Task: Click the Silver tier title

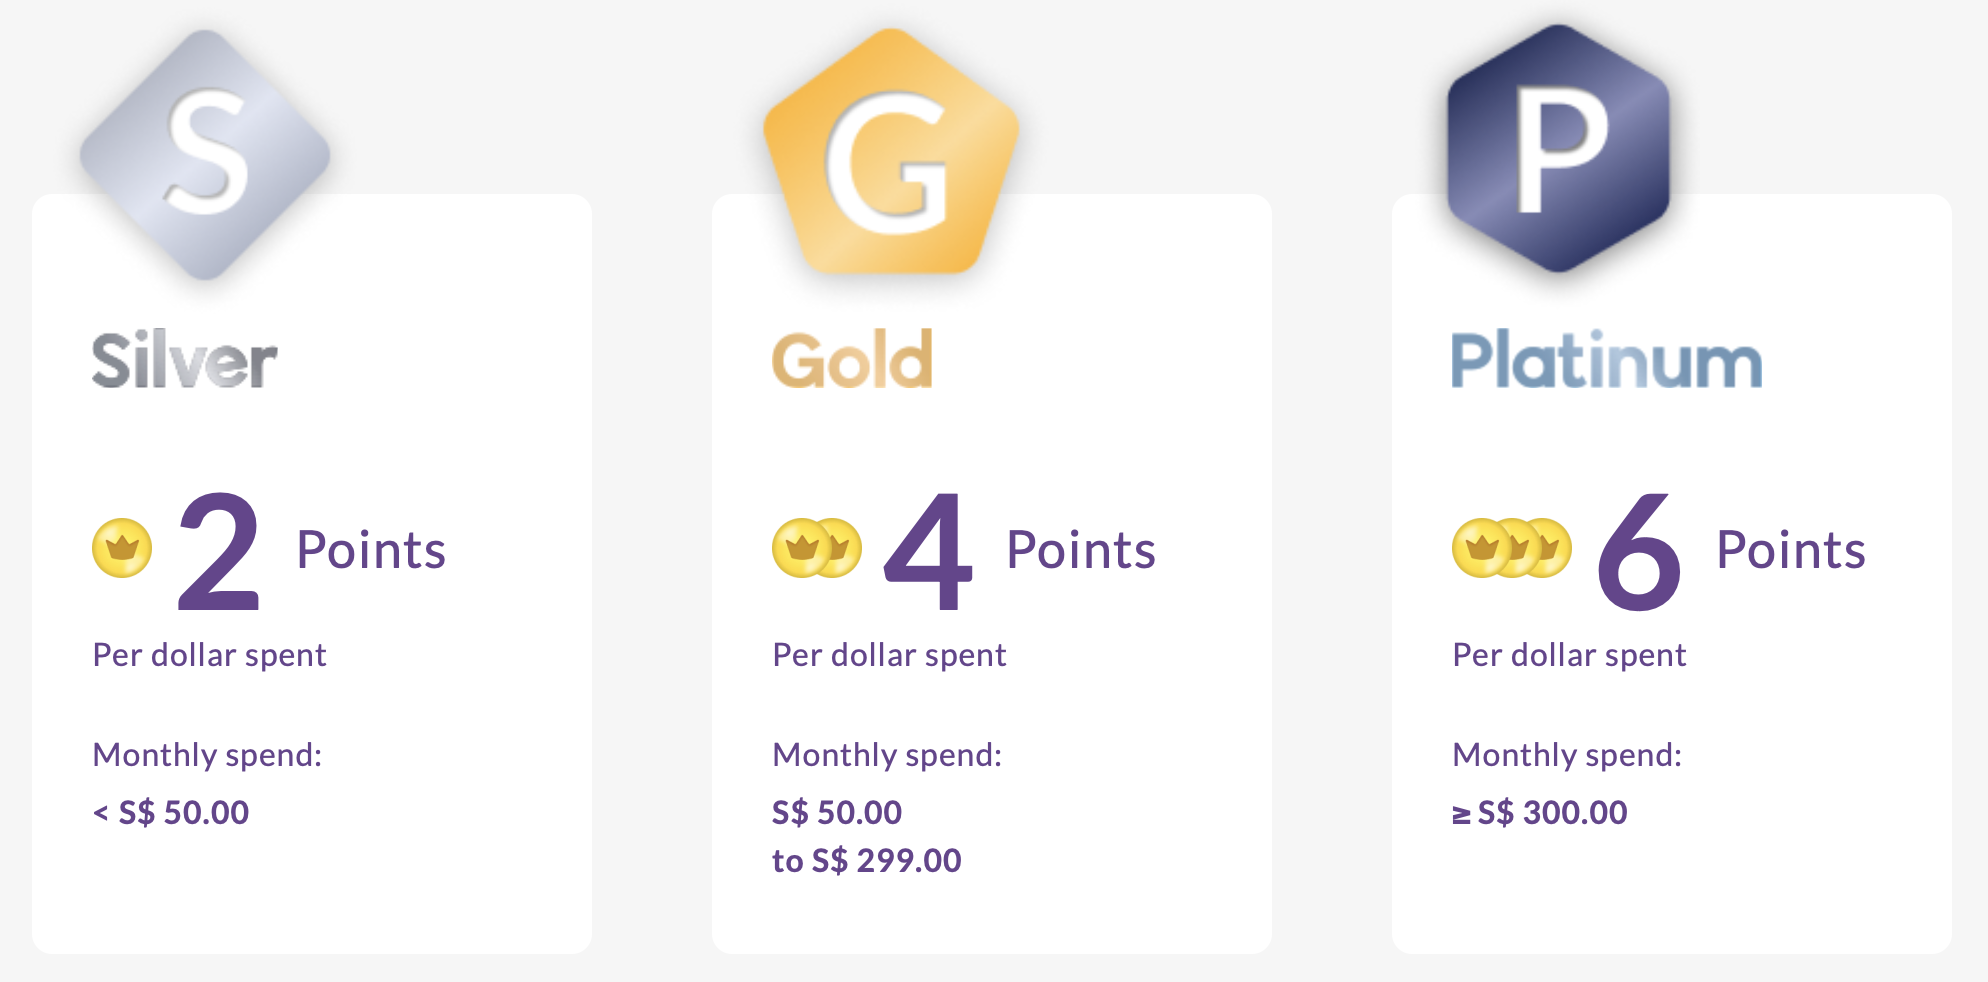Action: 184,360
